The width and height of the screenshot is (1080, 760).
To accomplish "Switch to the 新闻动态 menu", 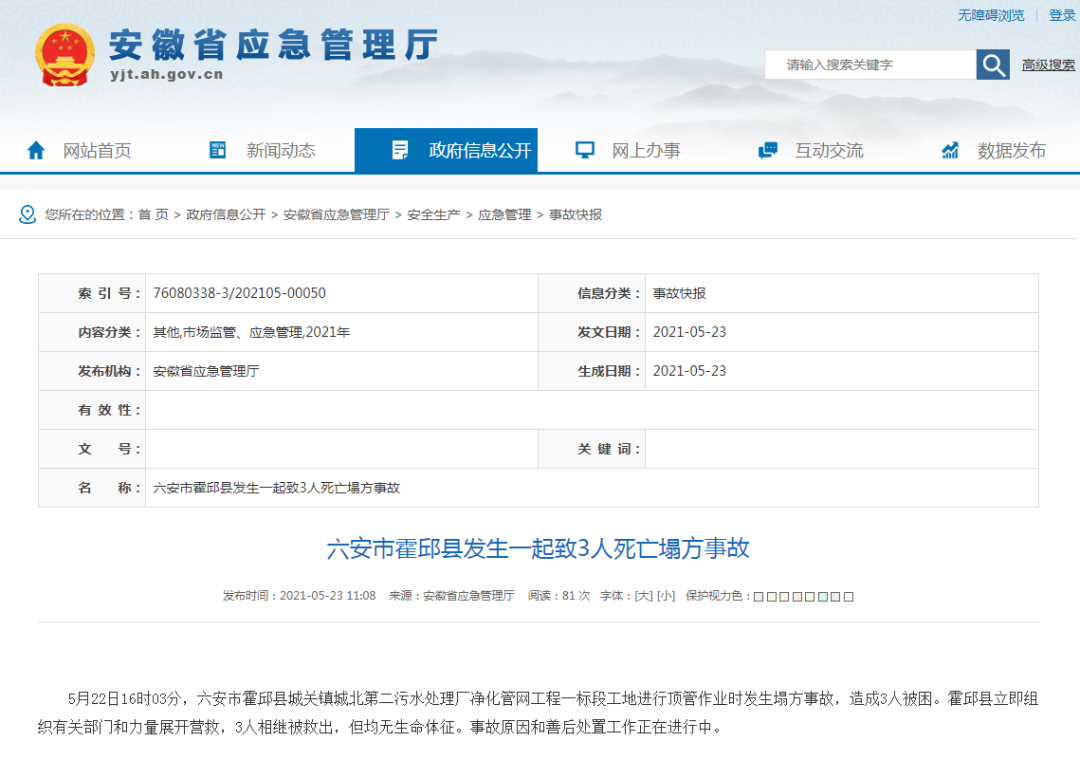I will [x=280, y=150].
